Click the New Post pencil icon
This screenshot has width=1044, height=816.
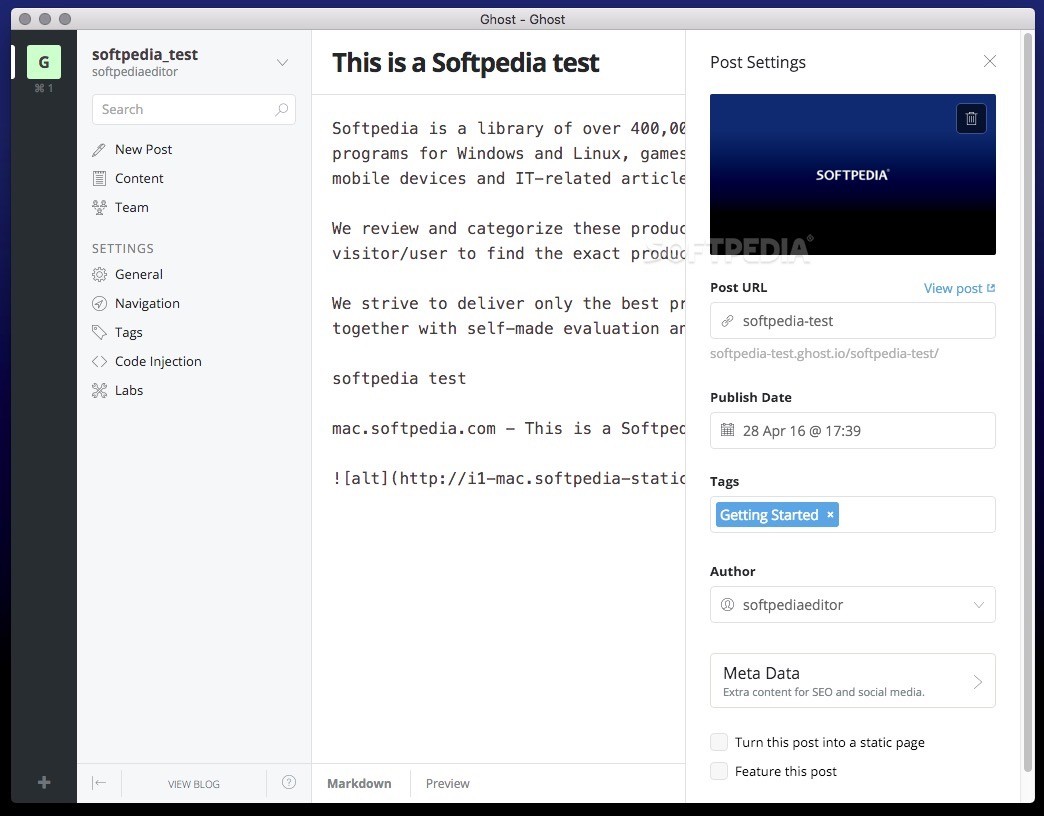[99, 150]
